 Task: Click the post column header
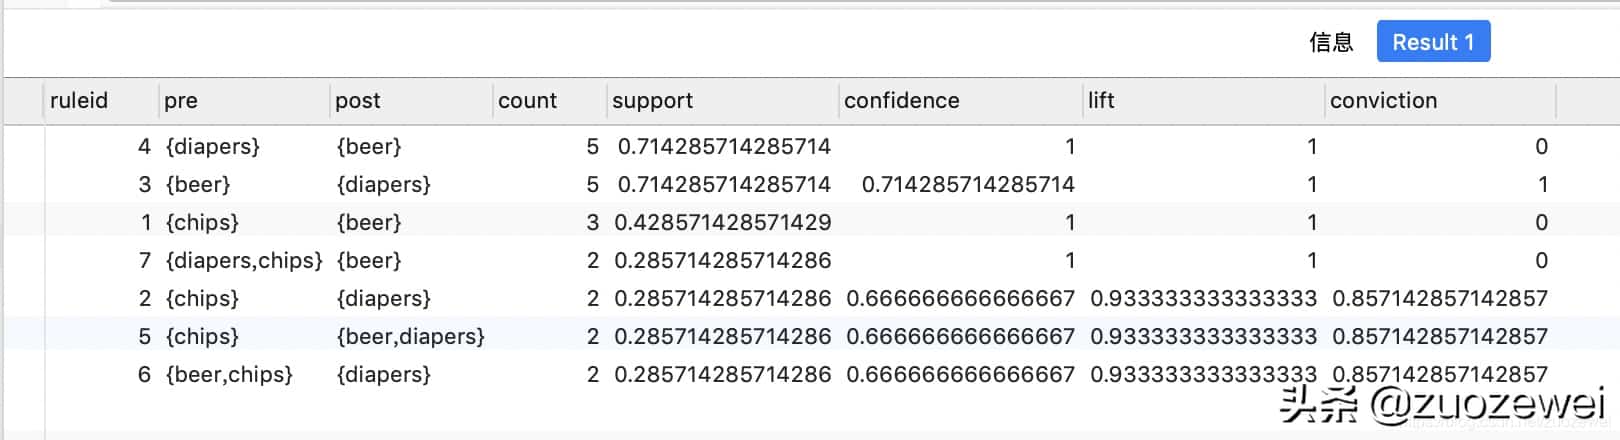(x=358, y=101)
